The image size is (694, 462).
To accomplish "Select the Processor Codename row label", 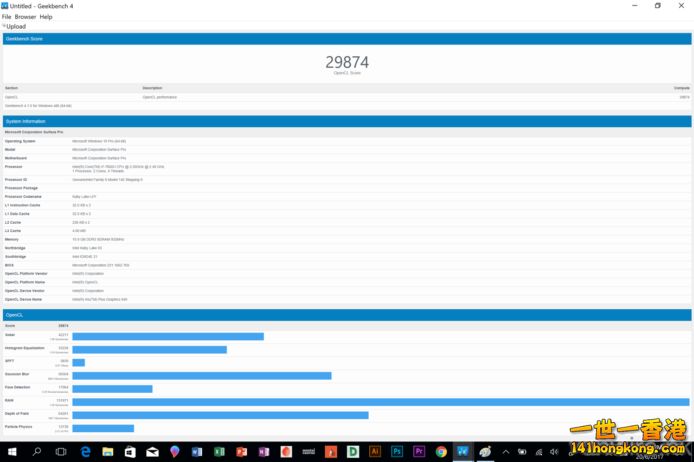I will point(23,196).
